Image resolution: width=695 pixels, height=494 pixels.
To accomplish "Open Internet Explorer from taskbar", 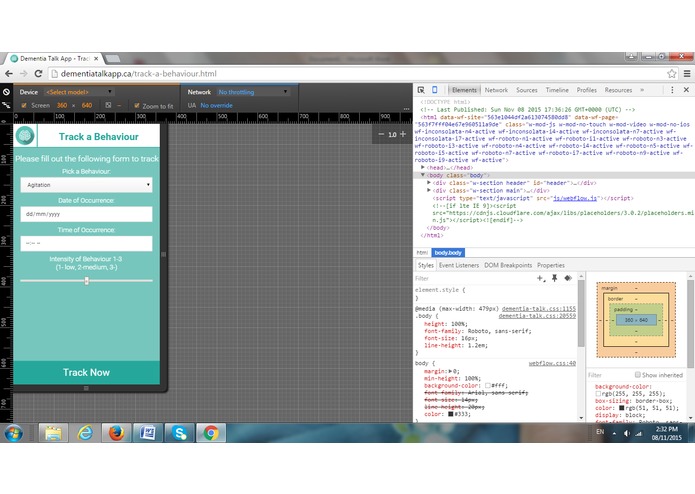I will tap(85, 432).
